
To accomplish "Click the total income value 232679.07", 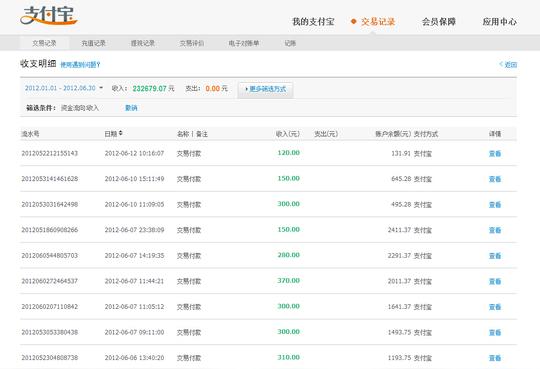I will point(149,89).
